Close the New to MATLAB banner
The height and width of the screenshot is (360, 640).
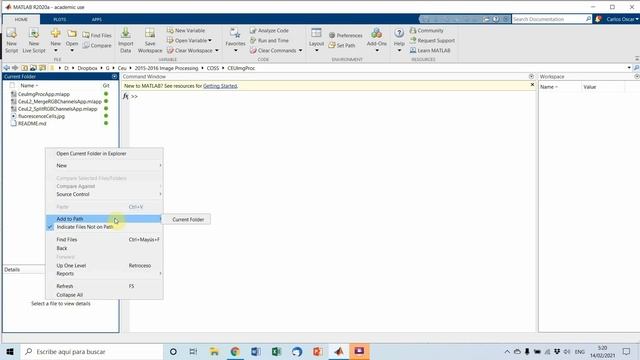click(532, 85)
